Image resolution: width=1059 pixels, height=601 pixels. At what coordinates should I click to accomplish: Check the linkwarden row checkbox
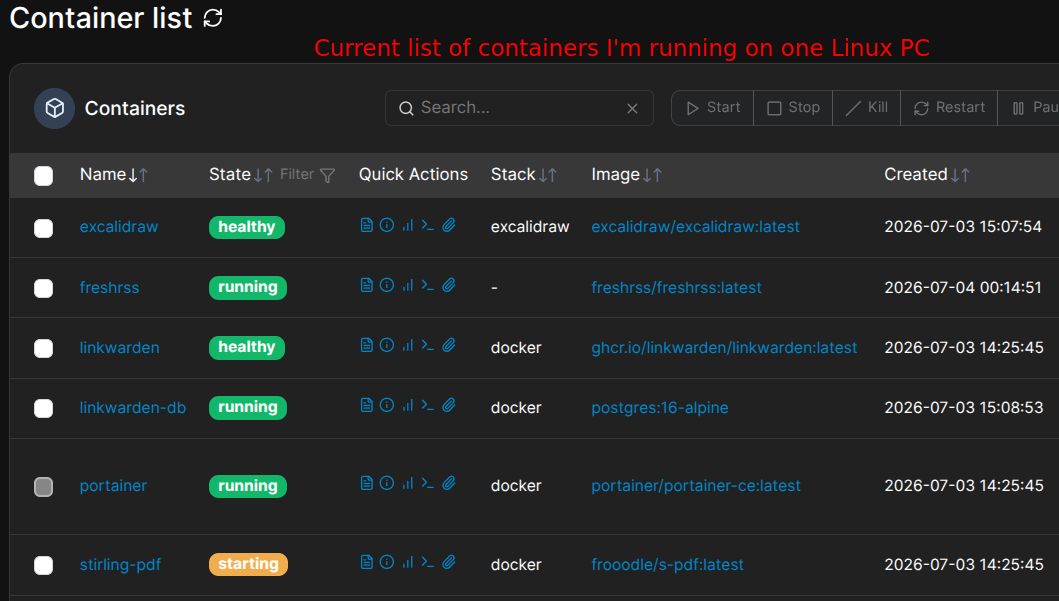click(44, 348)
